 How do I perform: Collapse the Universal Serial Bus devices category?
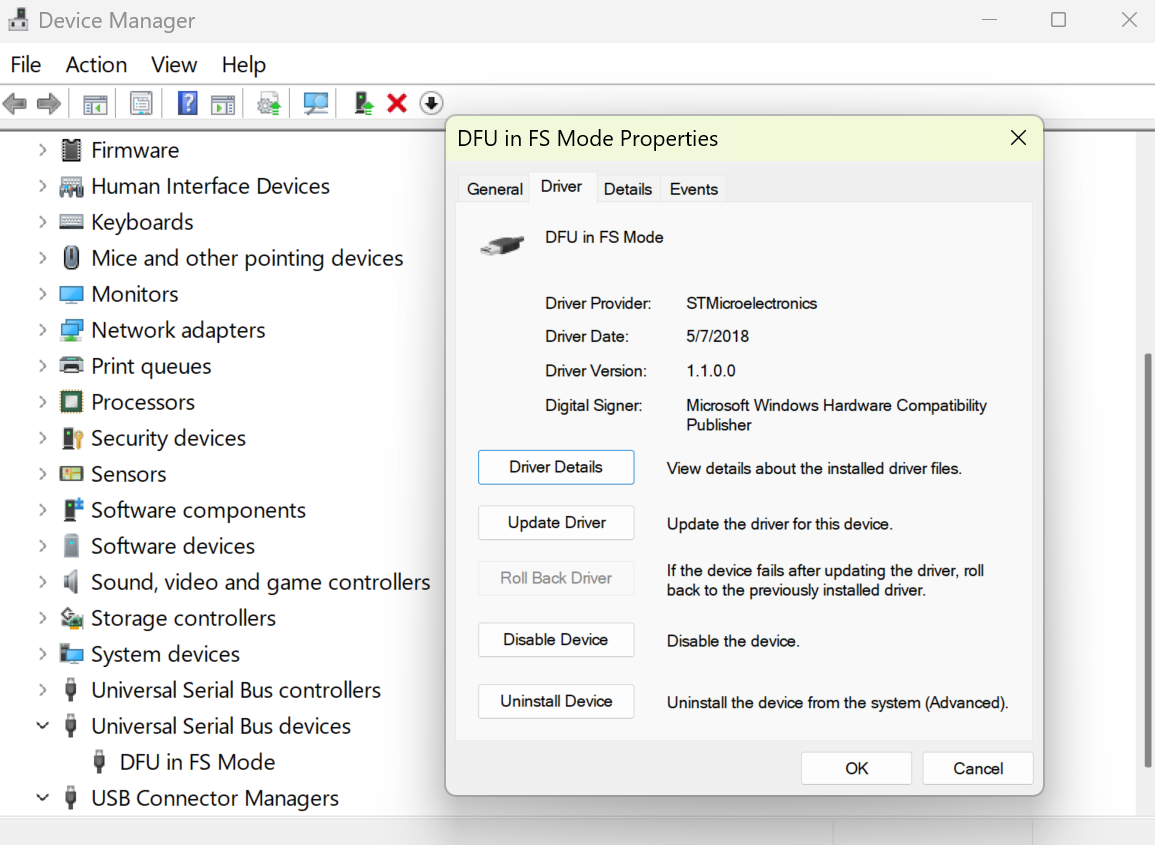[42, 726]
